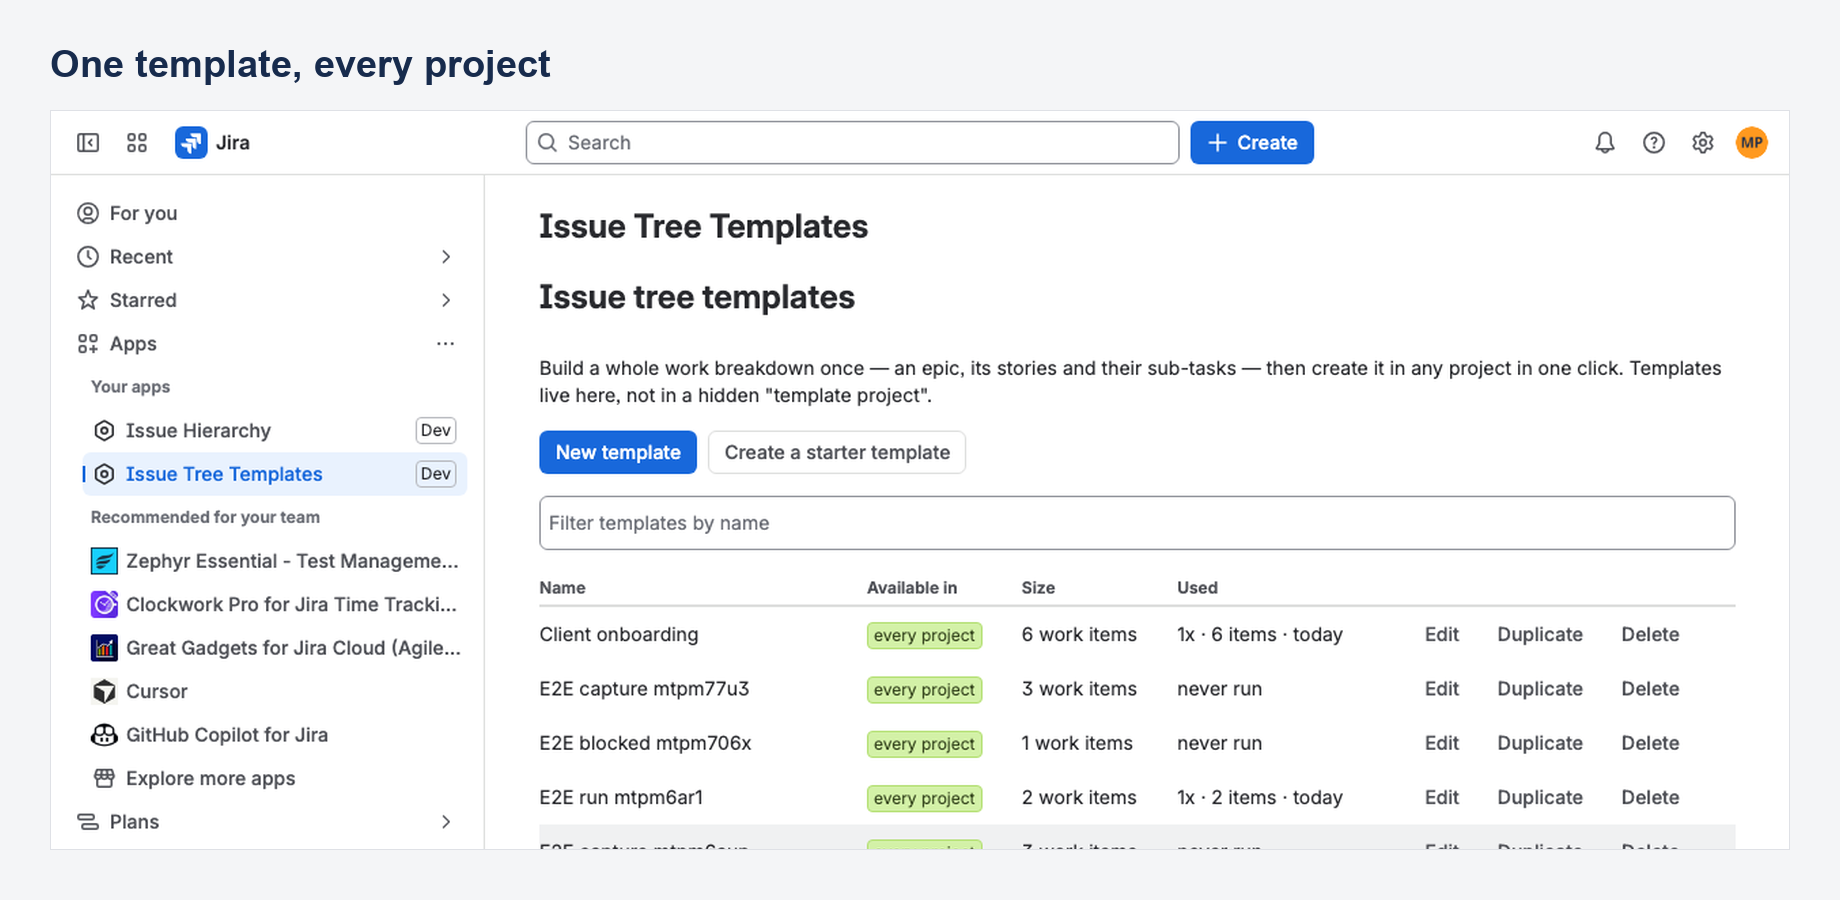Open the notifications bell
Viewport: 1840px width, 900px height.
tap(1605, 143)
